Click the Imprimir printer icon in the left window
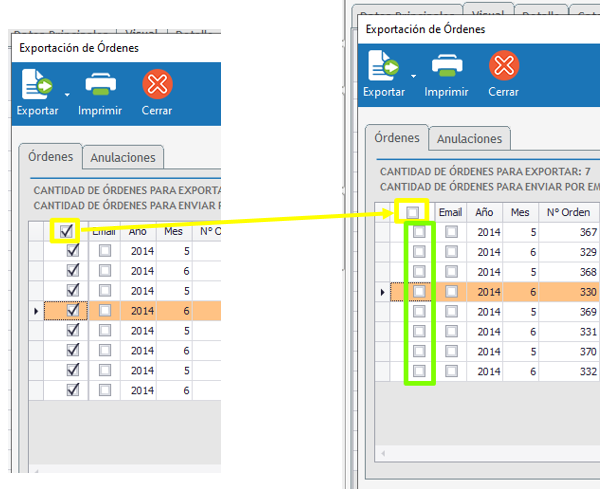Image resolution: width=608 pixels, height=491 pixels. pyautogui.click(x=100, y=83)
